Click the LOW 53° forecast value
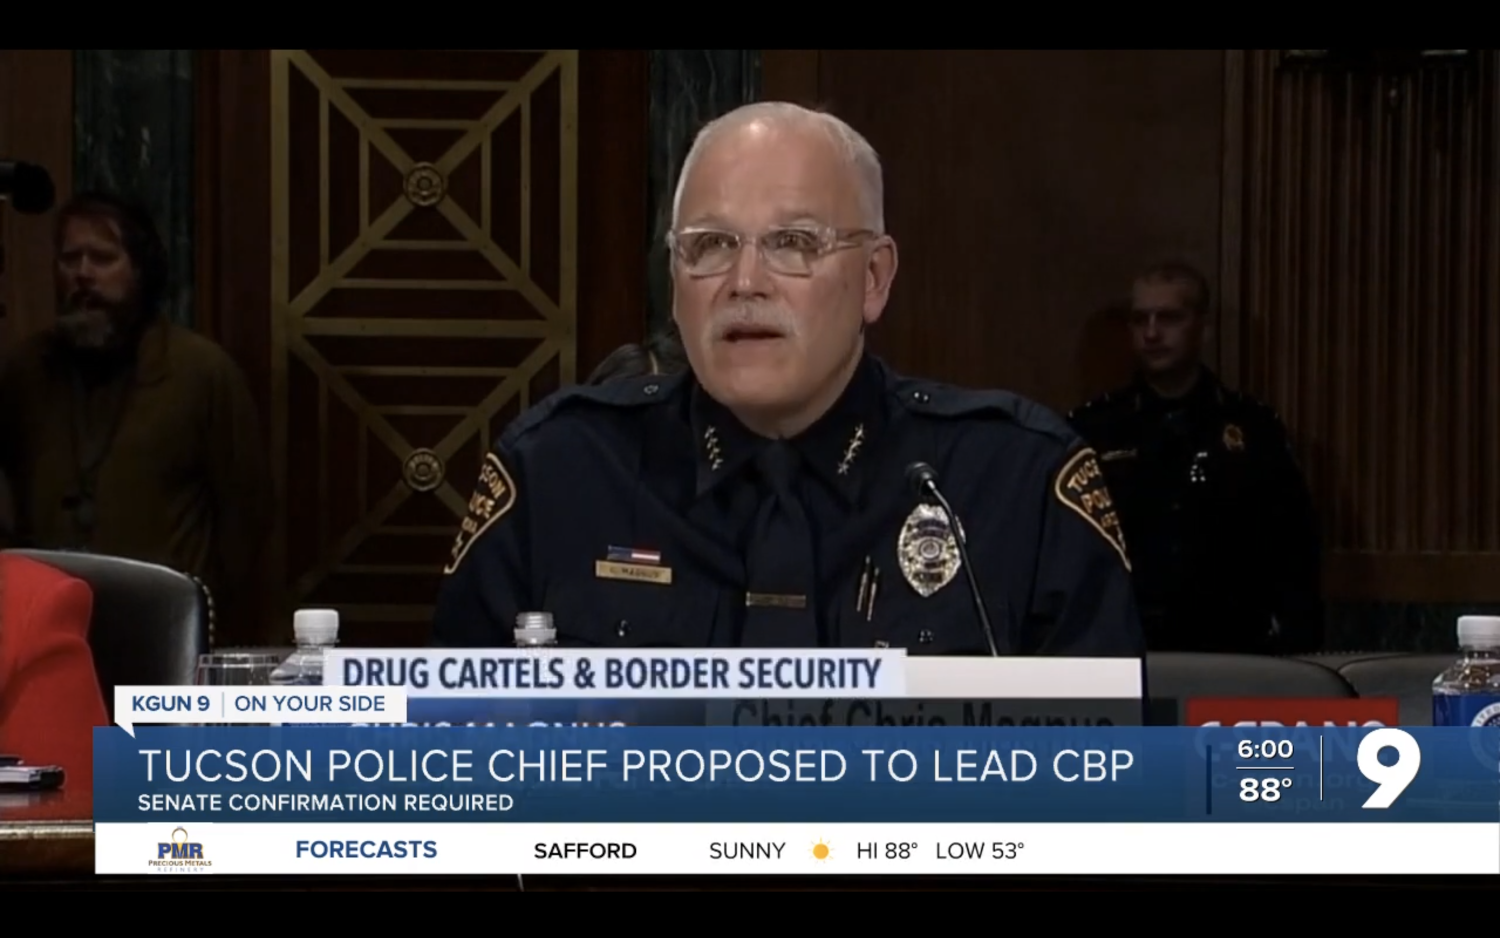The width and height of the screenshot is (1500, 938). [x=980, y=851]
